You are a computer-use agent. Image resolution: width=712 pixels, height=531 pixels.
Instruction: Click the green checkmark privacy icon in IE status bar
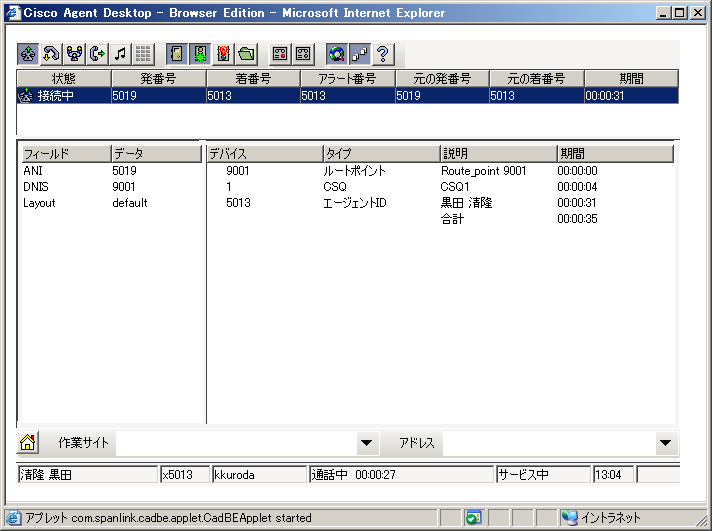473,518
